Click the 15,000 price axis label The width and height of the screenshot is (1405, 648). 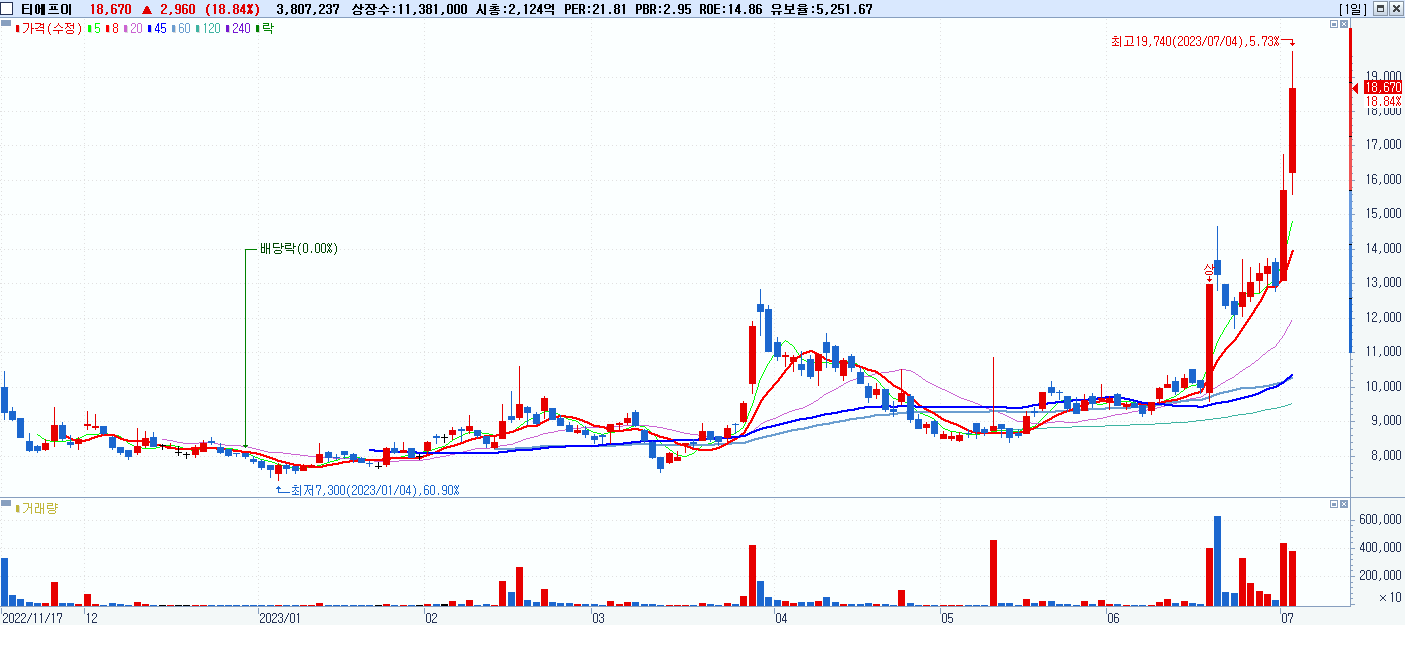pyautogui.click(x=1383, y=214)
